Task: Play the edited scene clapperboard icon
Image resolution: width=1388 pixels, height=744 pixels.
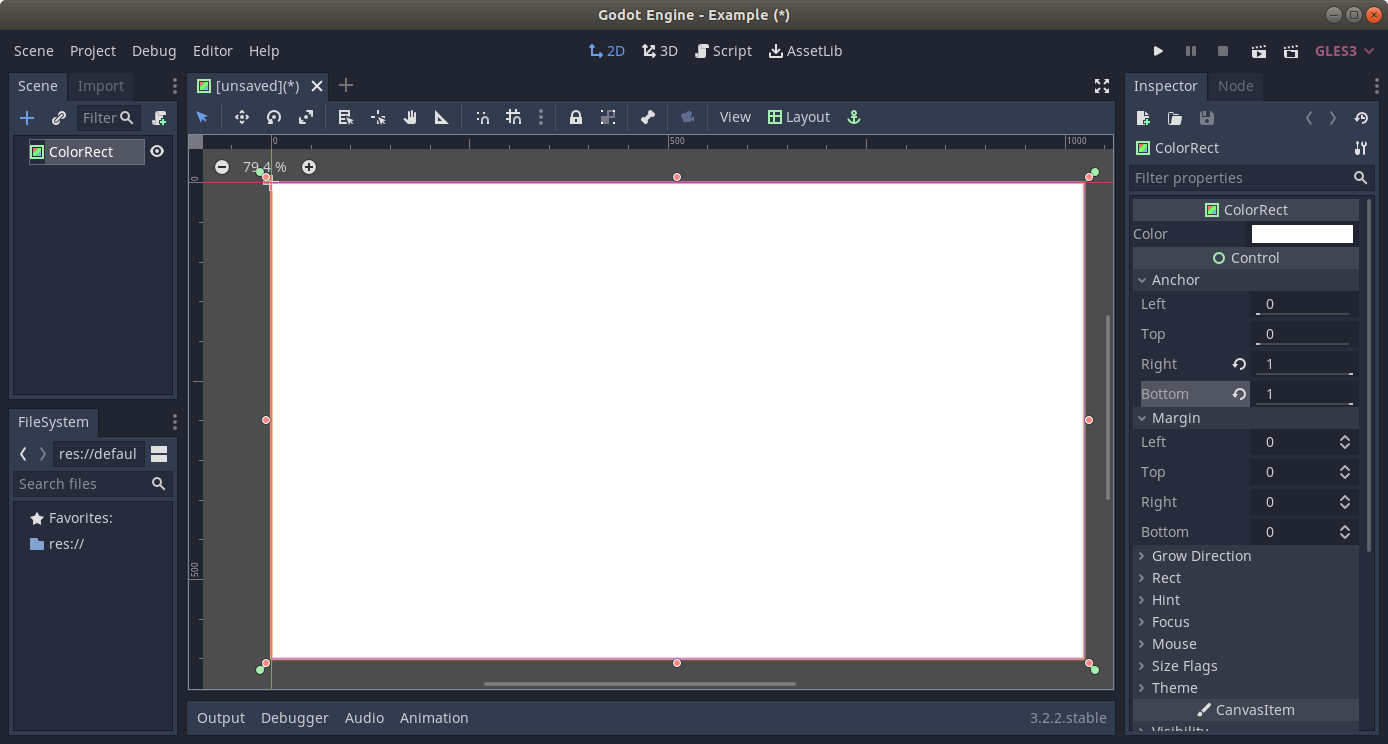Action: click(1259, 51)
